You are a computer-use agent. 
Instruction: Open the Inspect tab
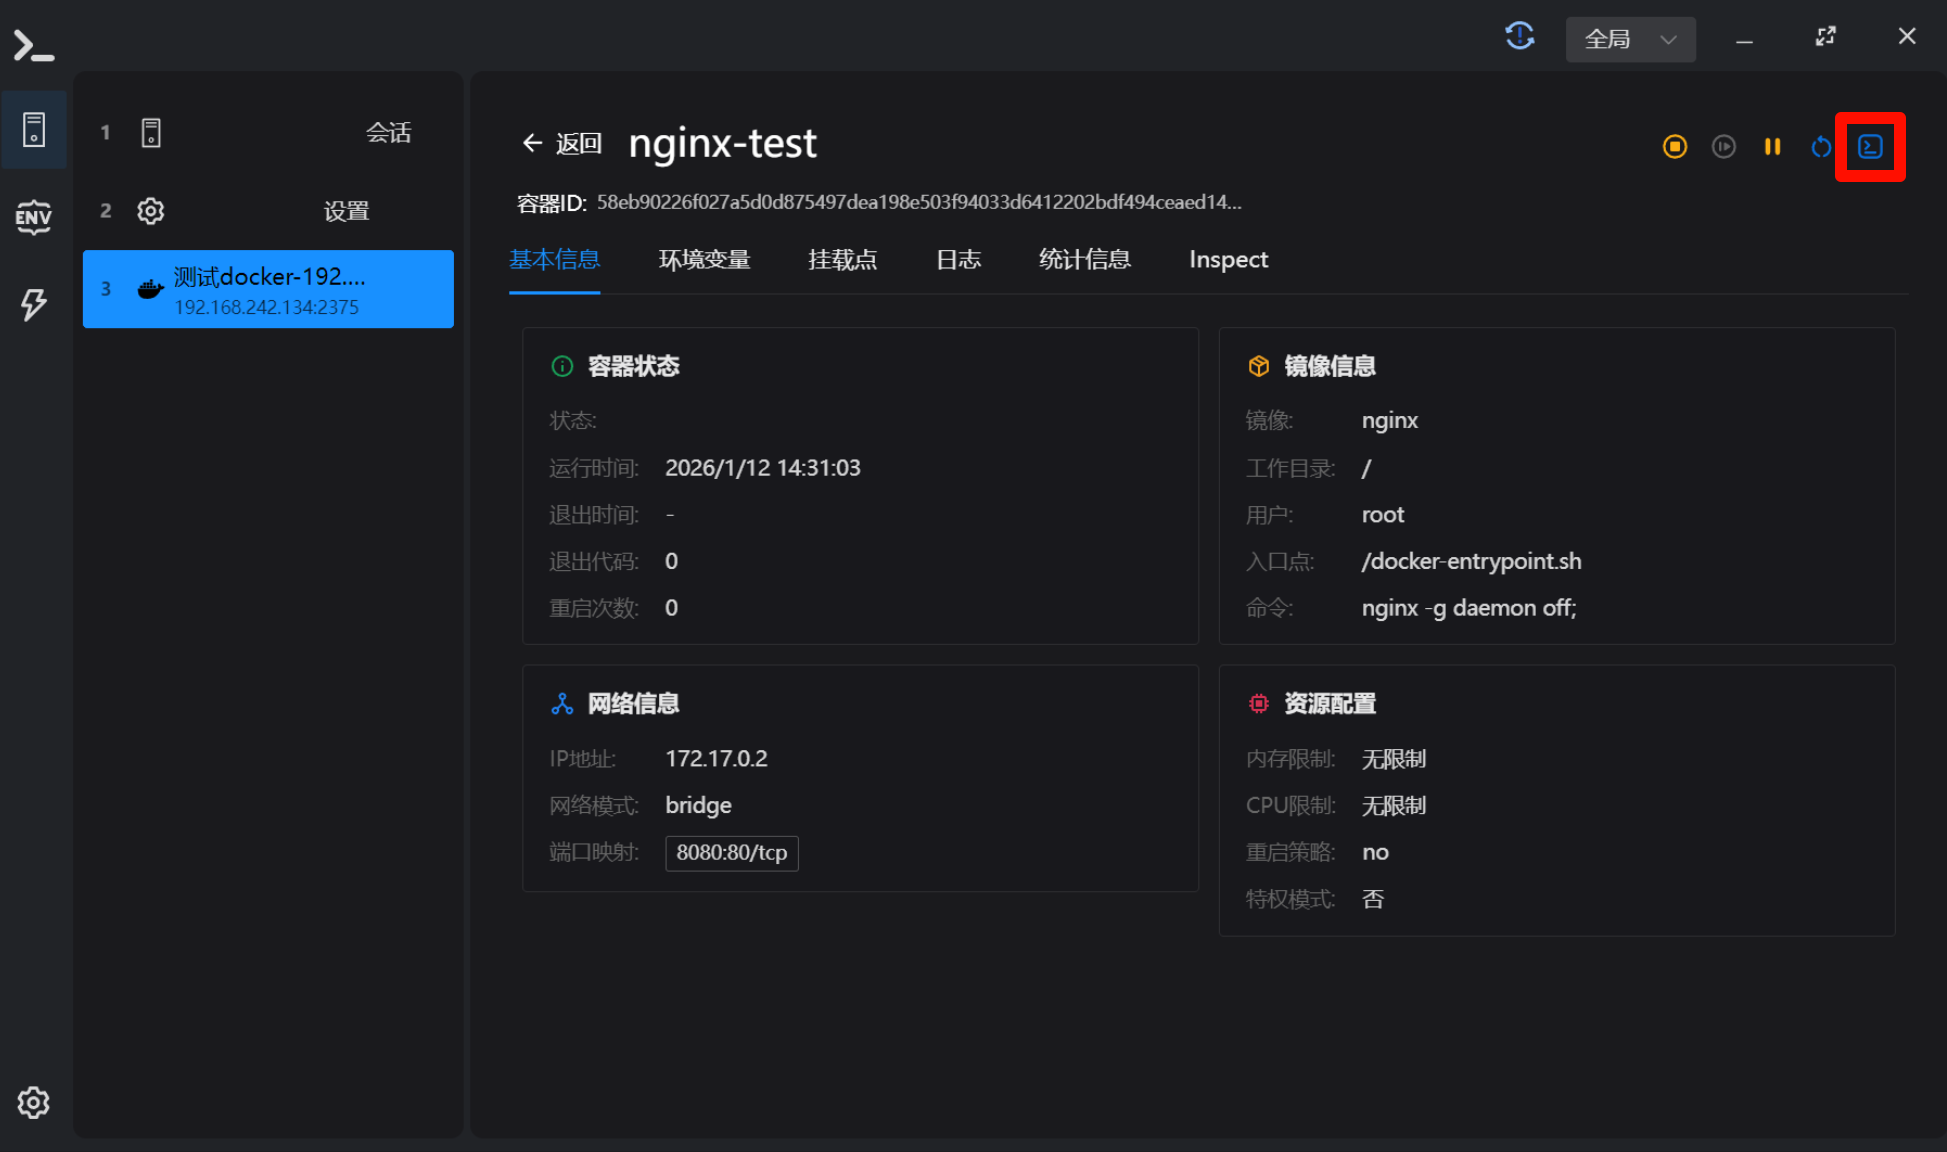[x=1228, y=260]
